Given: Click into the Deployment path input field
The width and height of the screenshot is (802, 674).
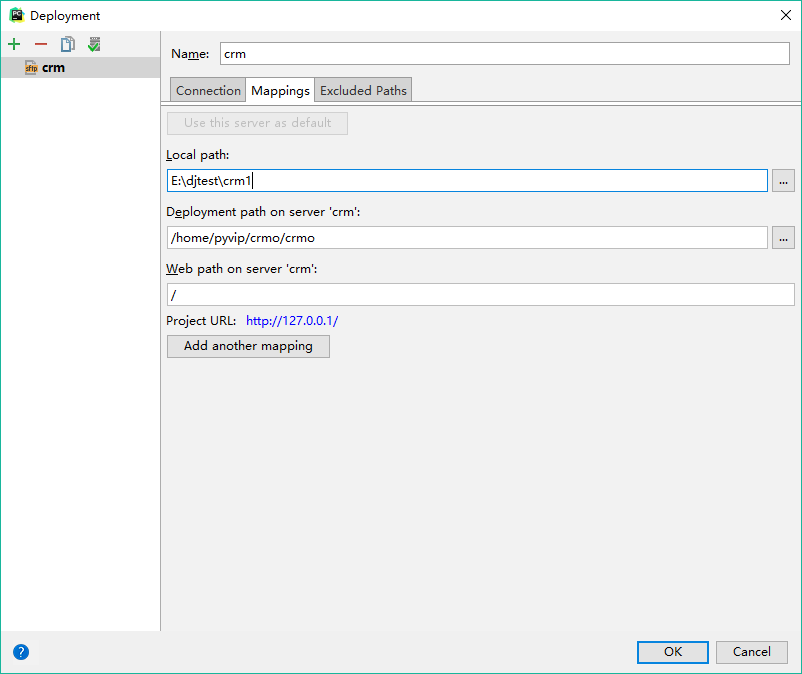Looking at the screenshot, I should 467,238.
